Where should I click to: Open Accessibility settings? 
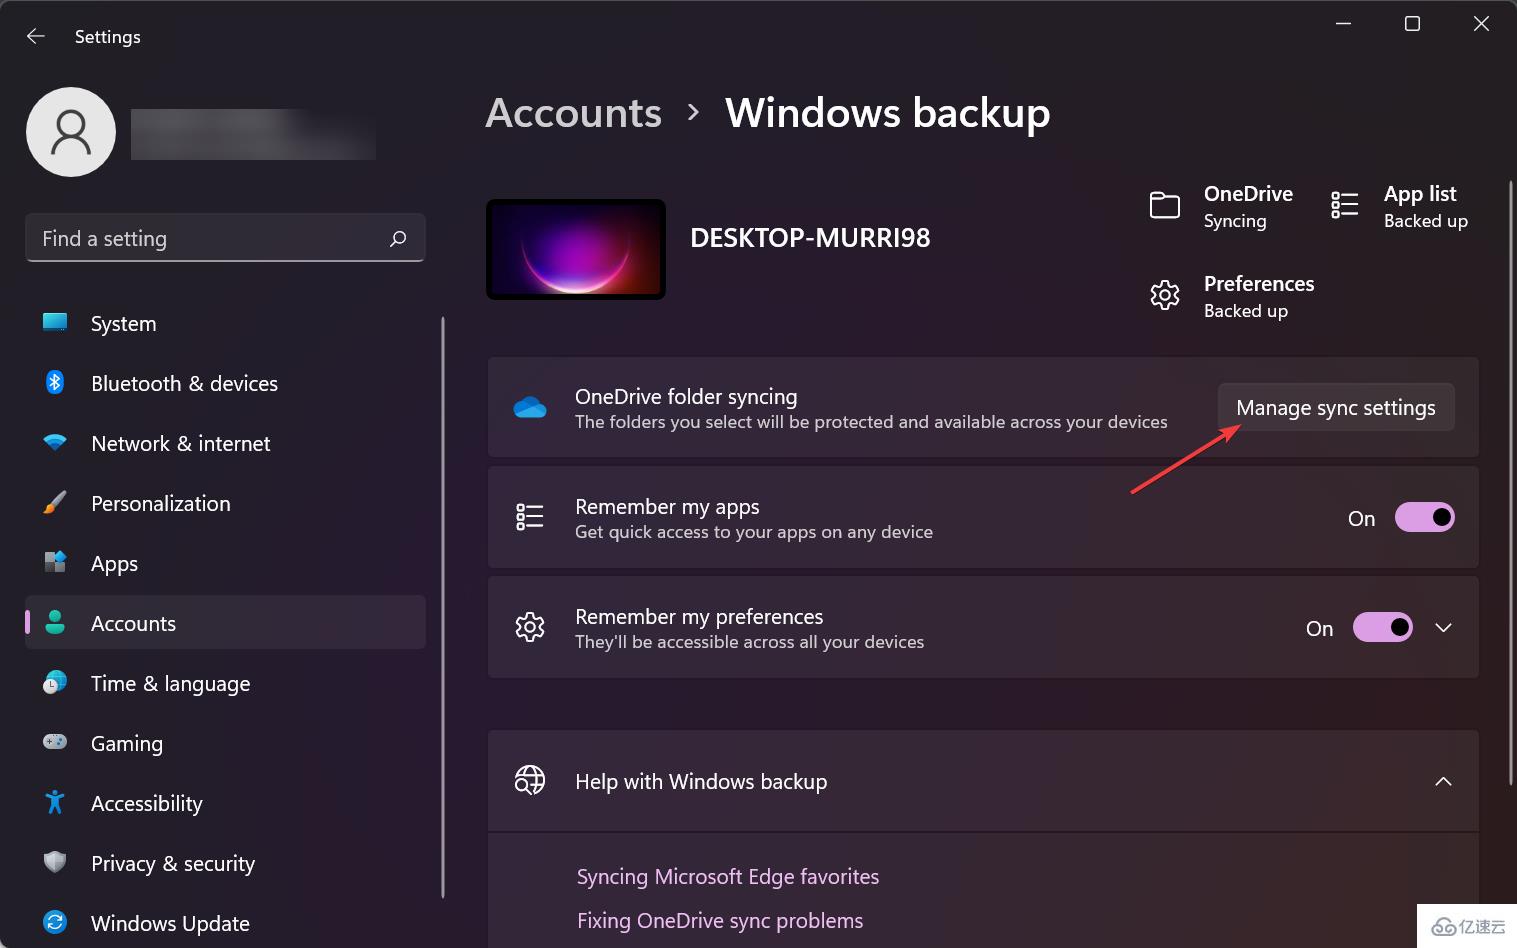226,803
